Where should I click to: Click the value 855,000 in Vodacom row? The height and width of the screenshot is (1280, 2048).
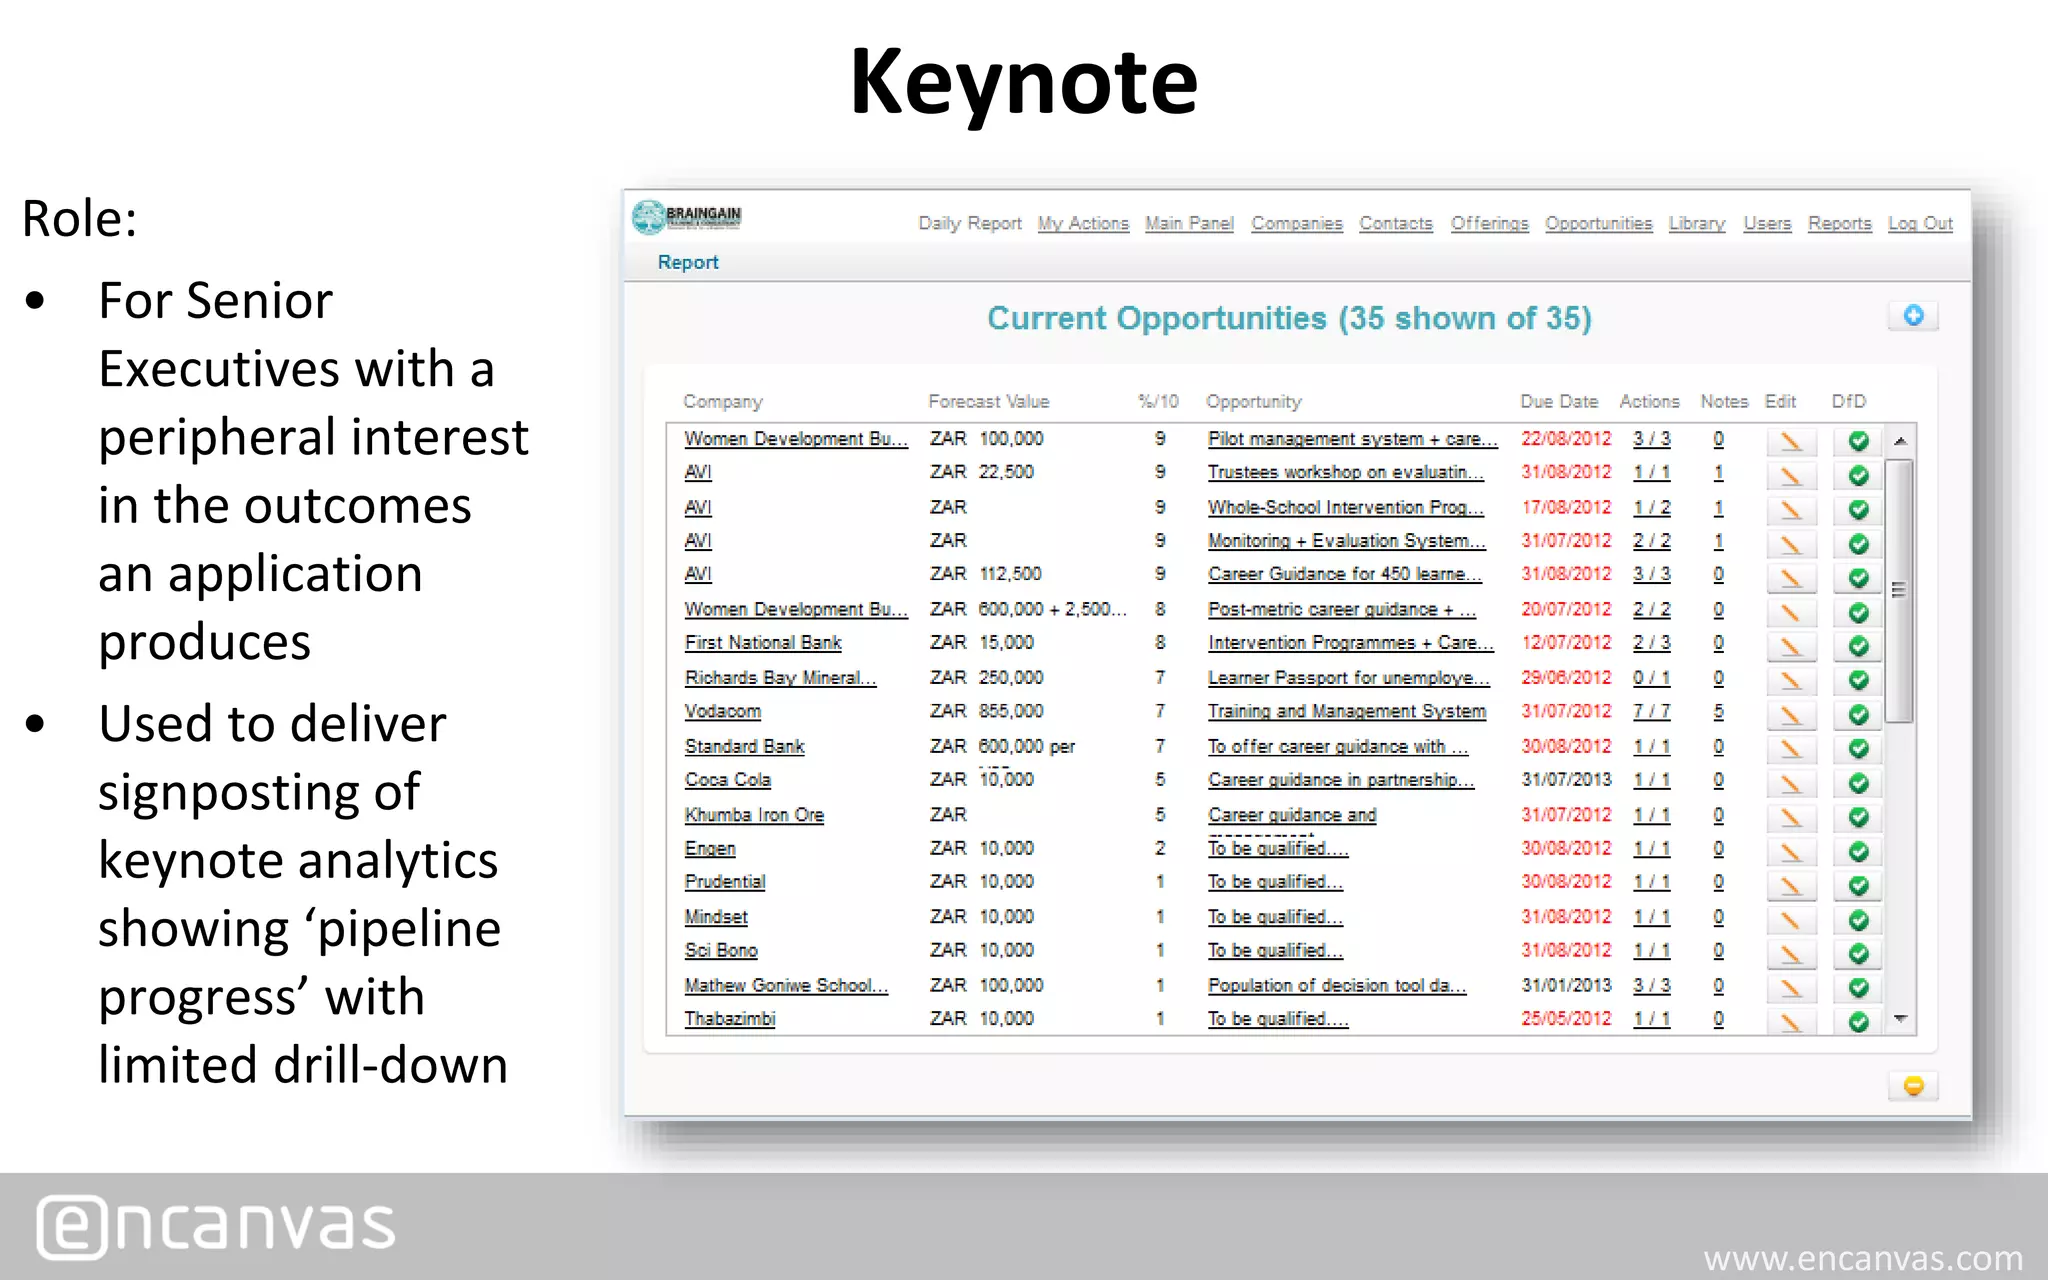1011,711
